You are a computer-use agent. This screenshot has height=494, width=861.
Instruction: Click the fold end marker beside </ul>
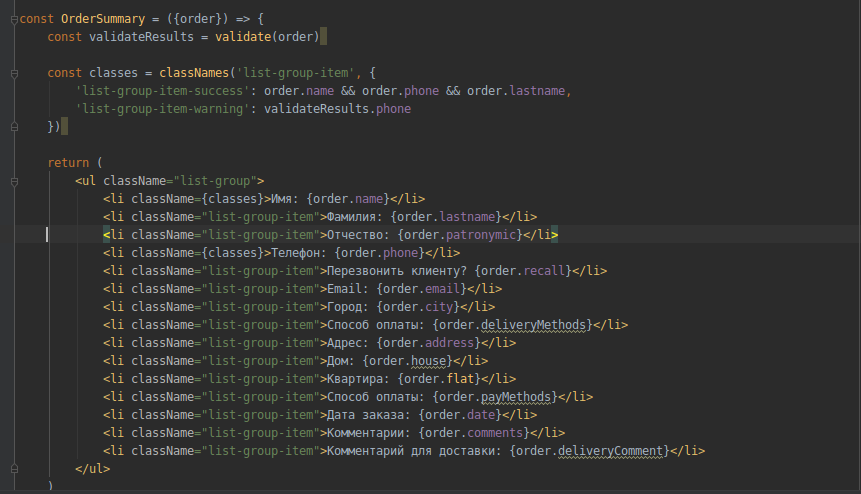pos(14,469)
